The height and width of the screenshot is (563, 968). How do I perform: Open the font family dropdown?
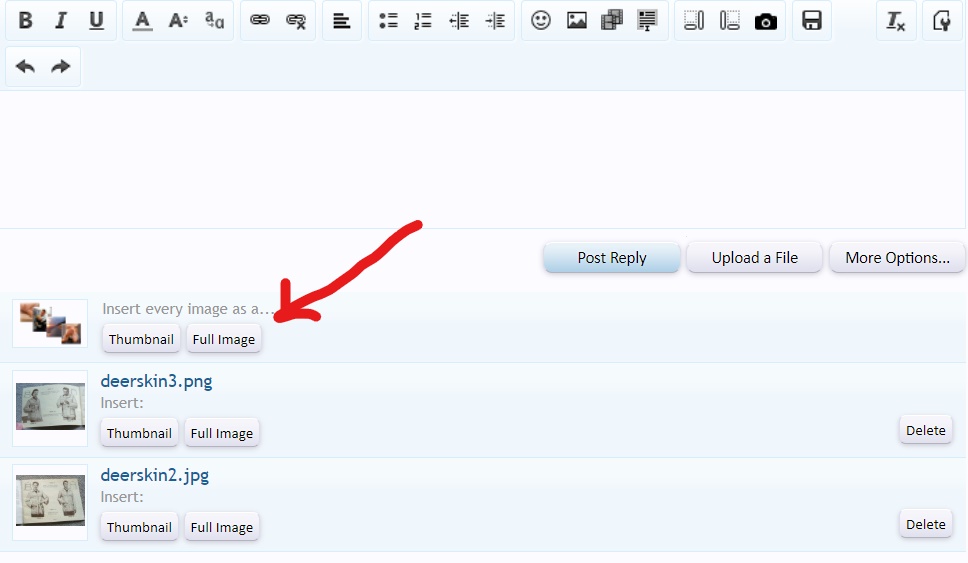coord(214,21)
